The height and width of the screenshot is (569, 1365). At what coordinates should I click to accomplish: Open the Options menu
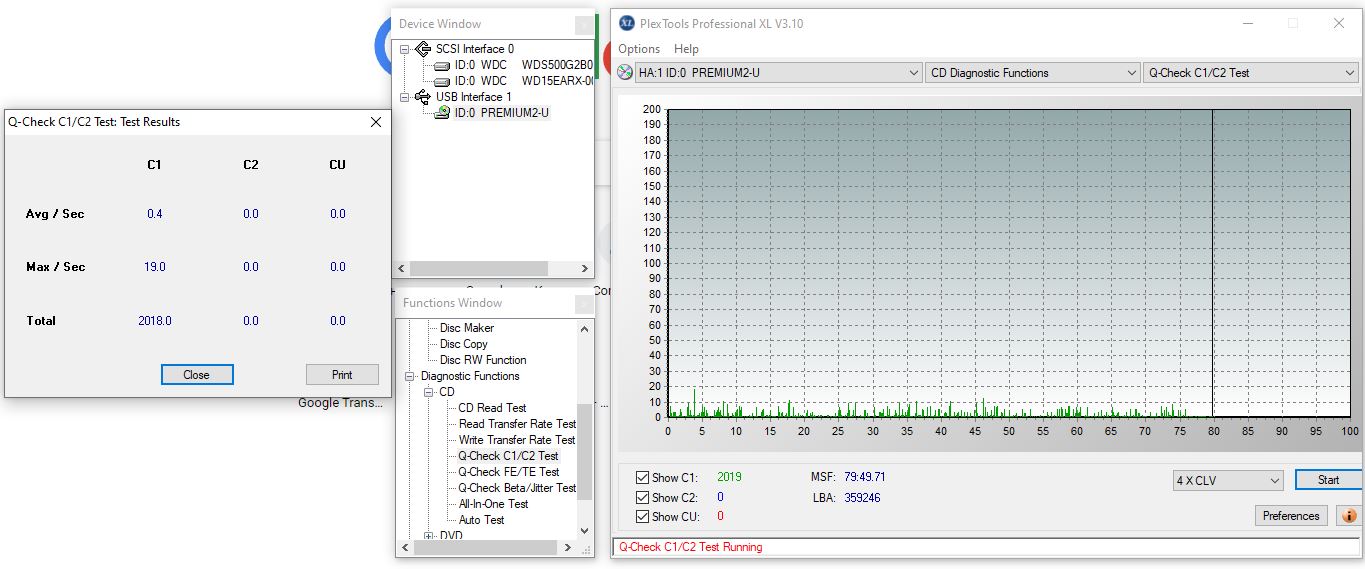639,49
